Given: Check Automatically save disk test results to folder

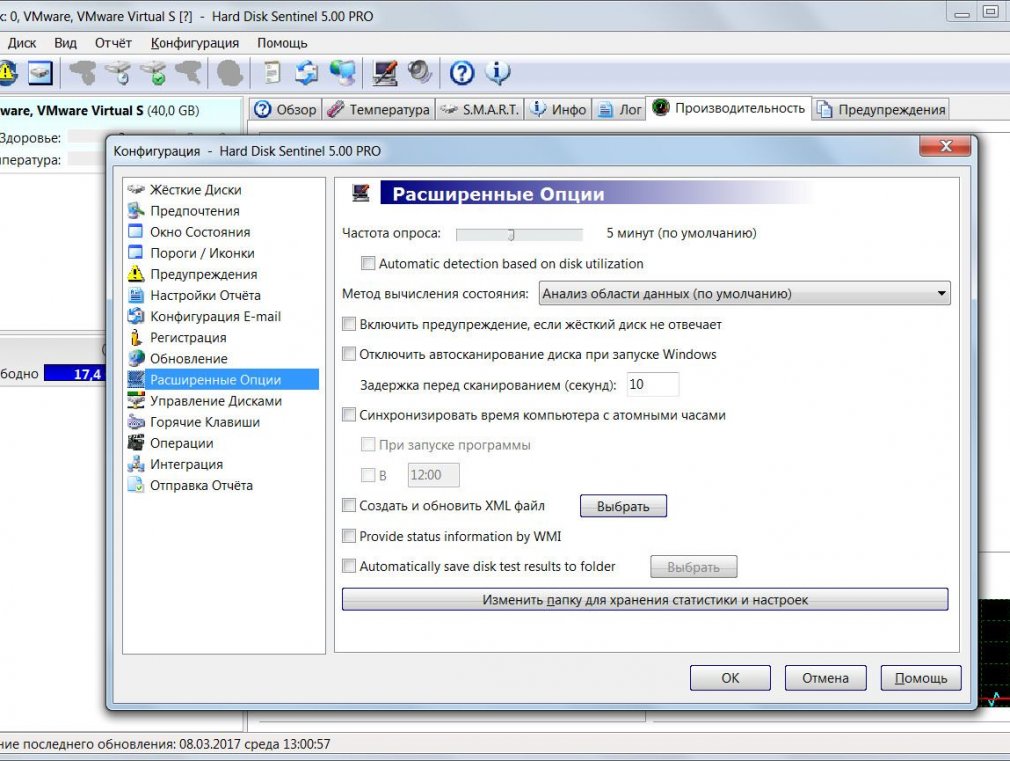Looking at the screenshot, I should [348, 566].
